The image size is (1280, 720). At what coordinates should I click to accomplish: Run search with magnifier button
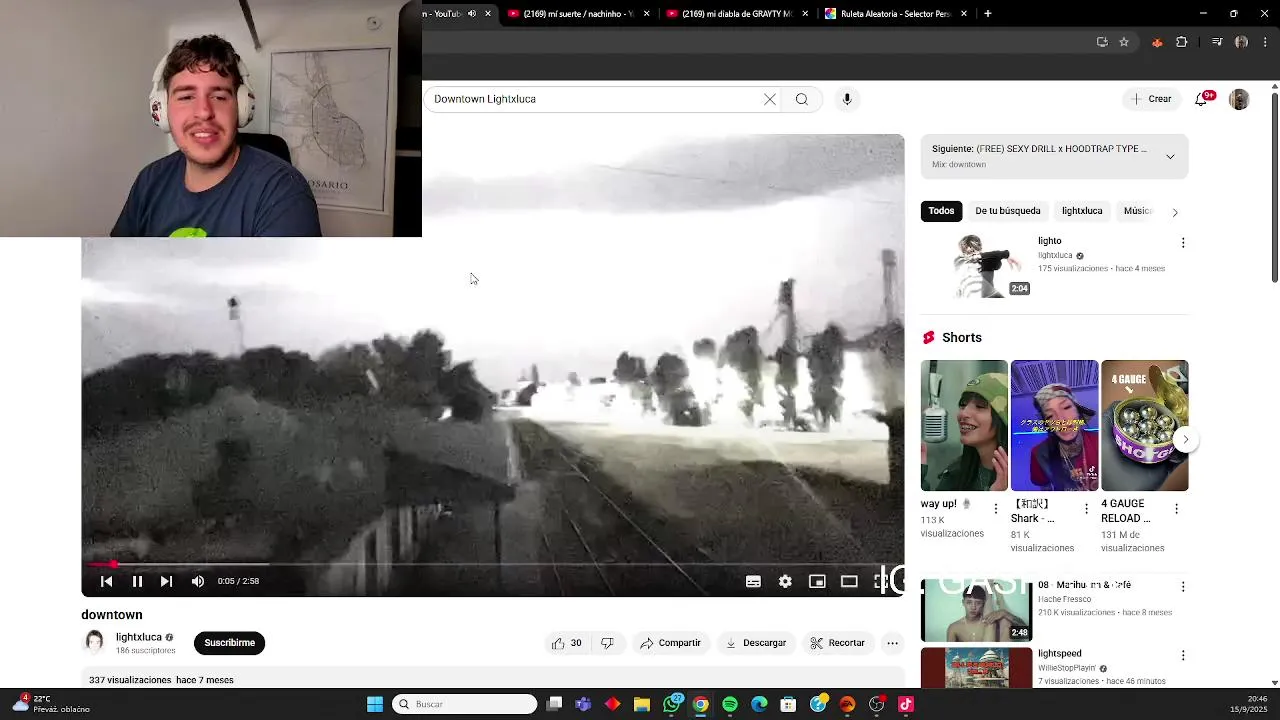coord(802,99)
